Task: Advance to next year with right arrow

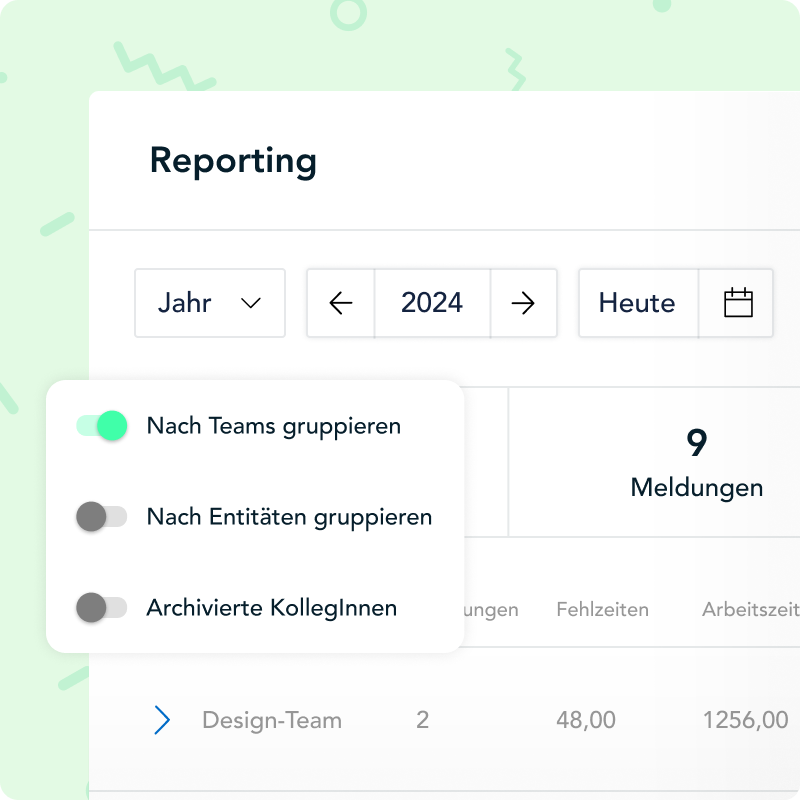Action: click(x=523, y=303)
